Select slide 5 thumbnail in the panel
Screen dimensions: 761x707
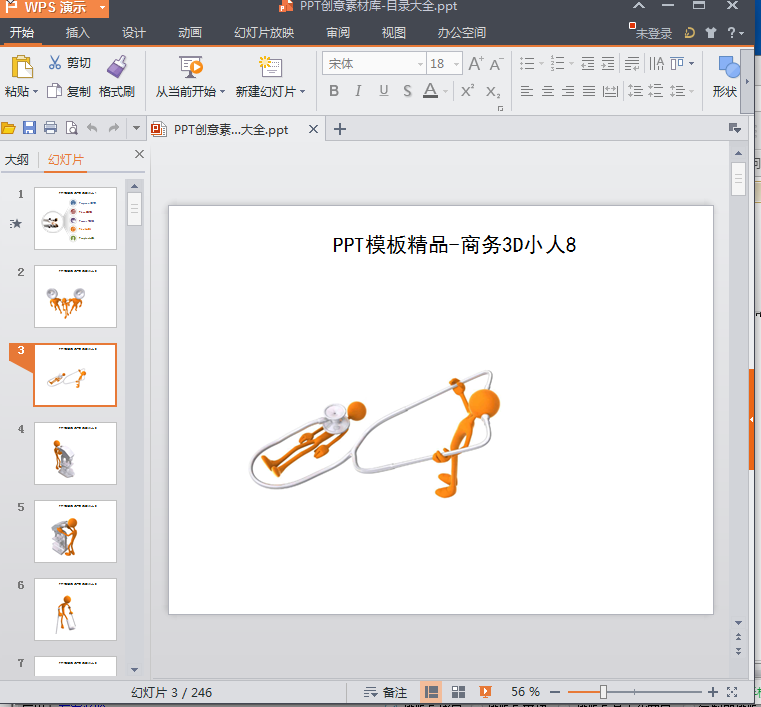tap(75, 531)
